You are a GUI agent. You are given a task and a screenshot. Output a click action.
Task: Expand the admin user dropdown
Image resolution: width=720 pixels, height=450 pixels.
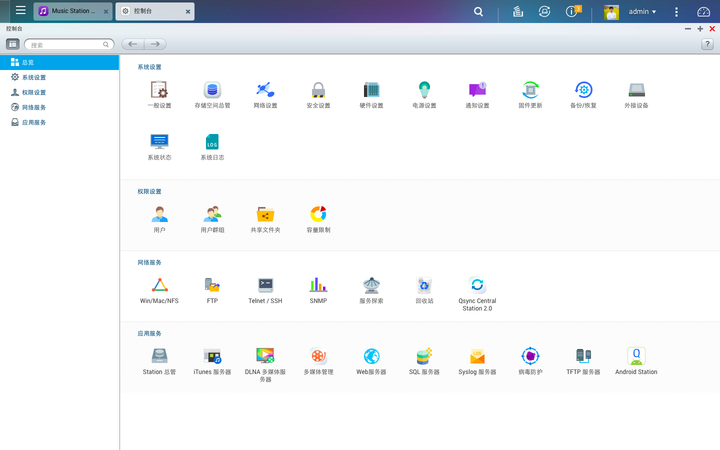[642, 11]
